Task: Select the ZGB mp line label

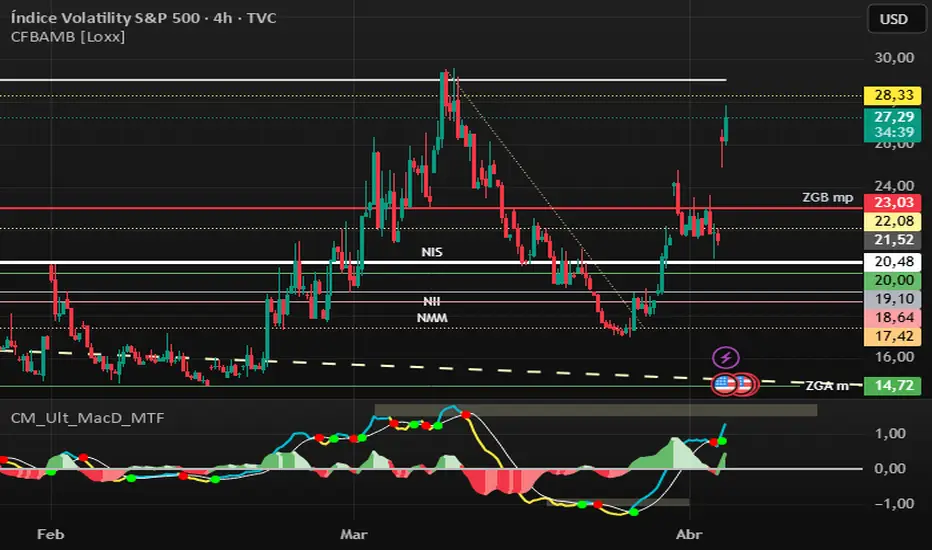Action: (827, 197)
